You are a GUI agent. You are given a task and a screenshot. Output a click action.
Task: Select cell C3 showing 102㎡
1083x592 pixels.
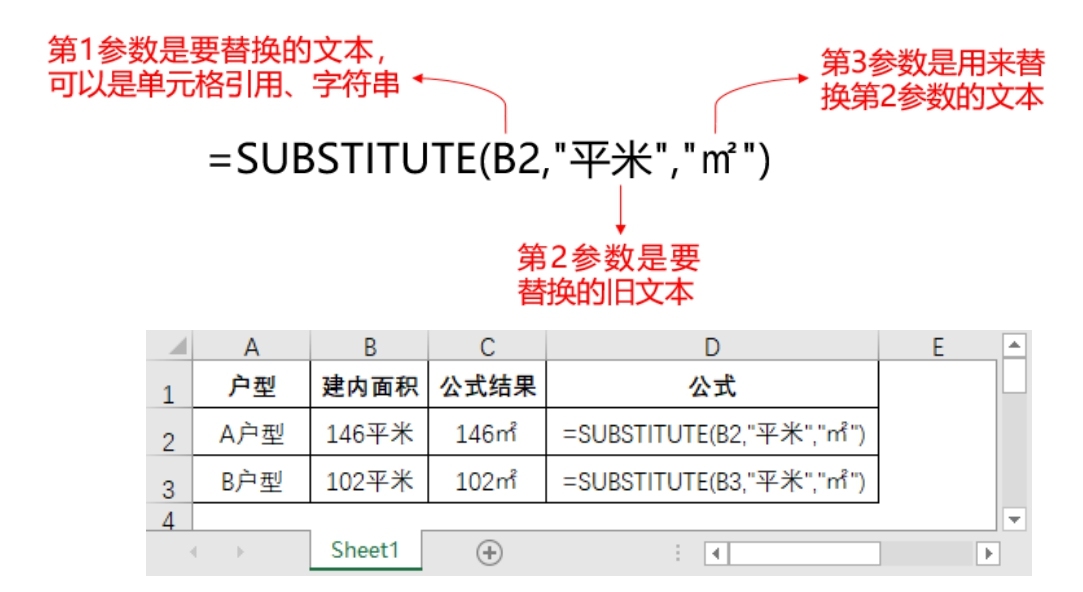tap(487, 480)
